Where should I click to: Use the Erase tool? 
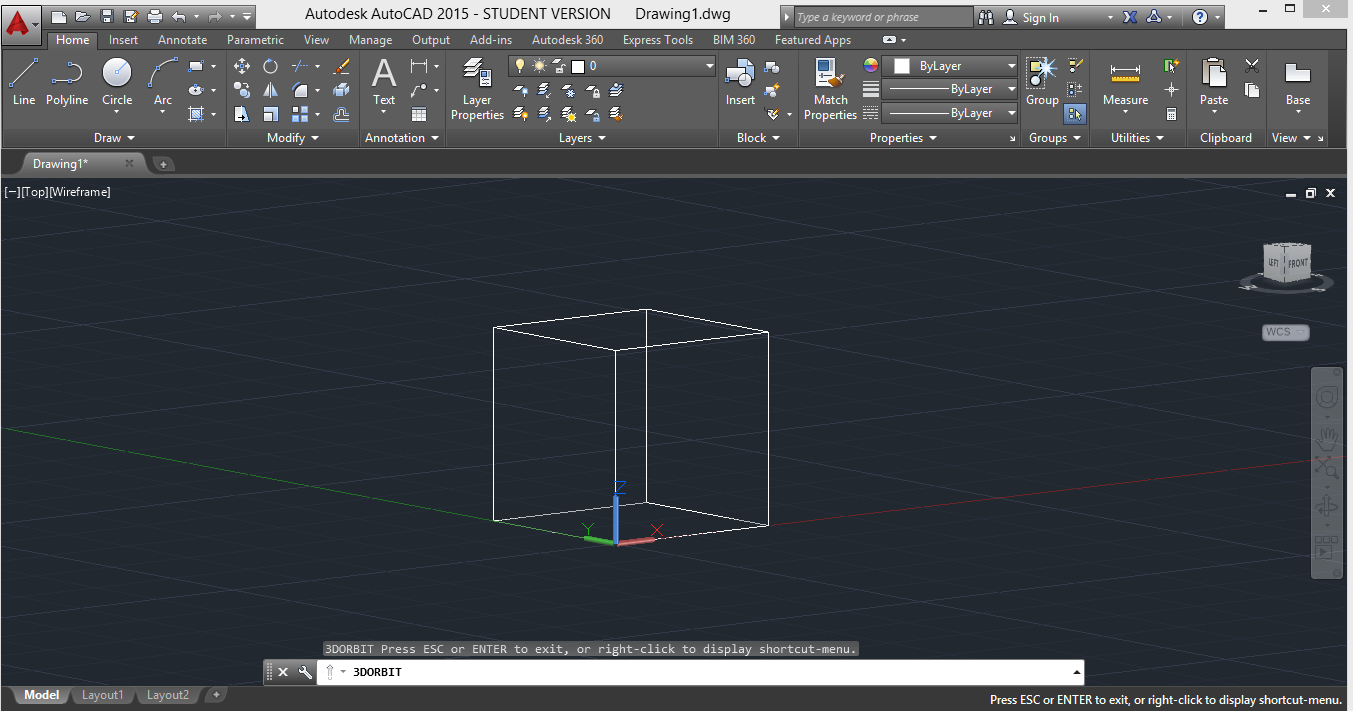[x=341, y=66]
